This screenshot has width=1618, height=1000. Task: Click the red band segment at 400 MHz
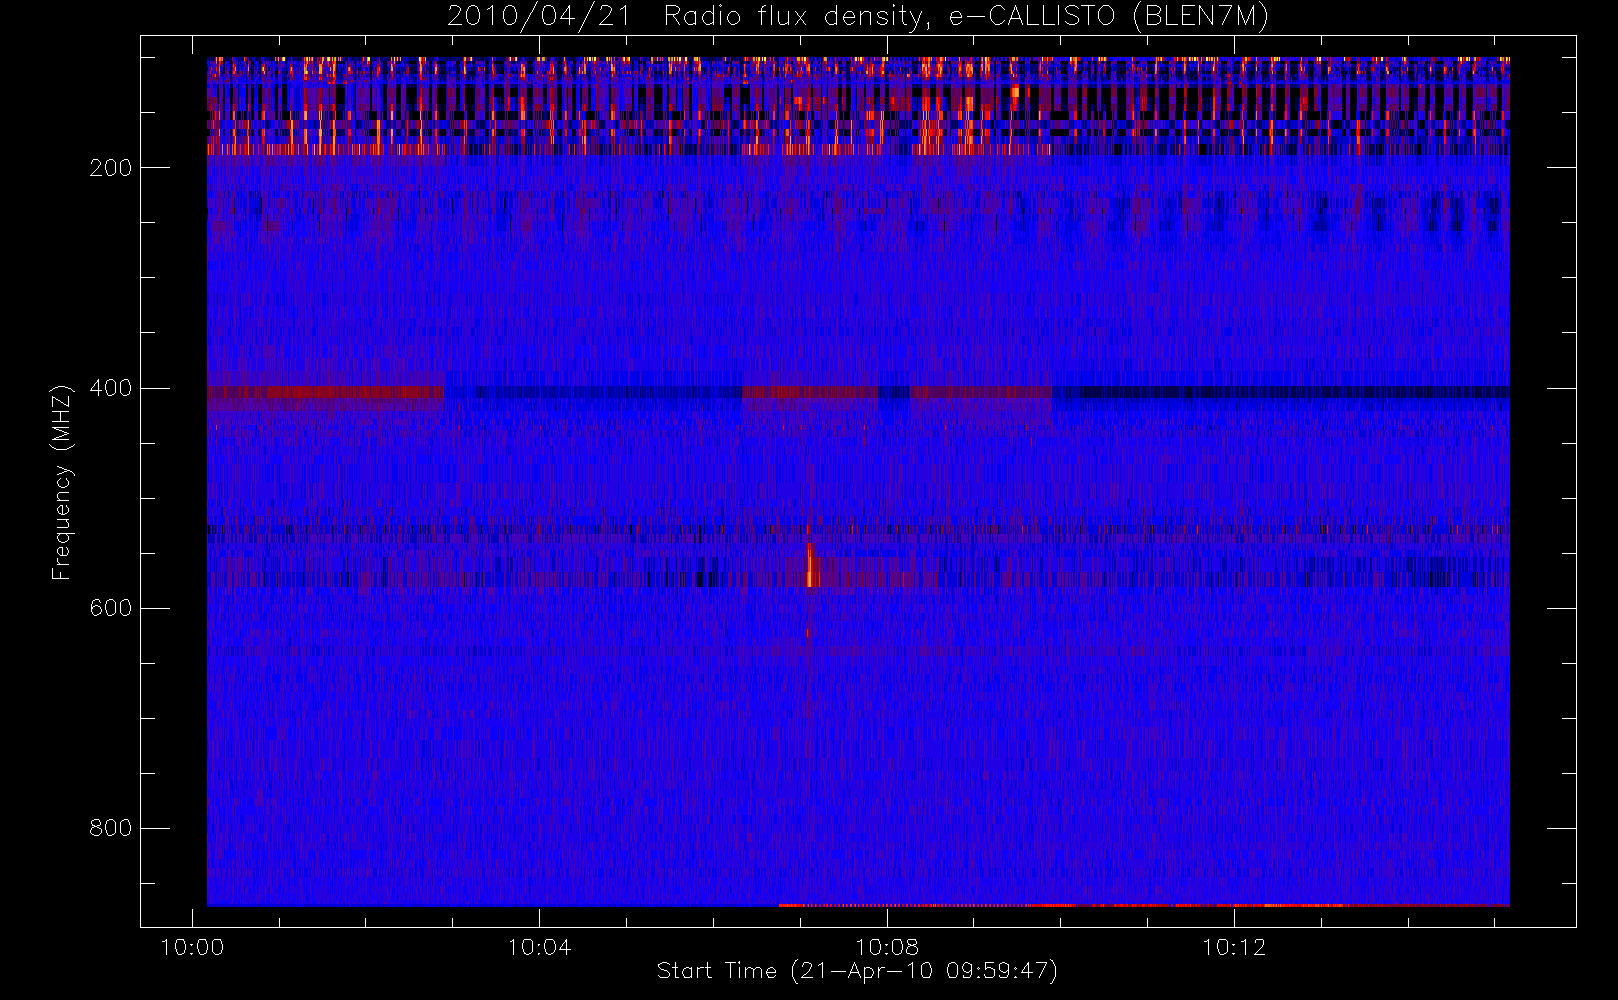click(x=325, y=392)
